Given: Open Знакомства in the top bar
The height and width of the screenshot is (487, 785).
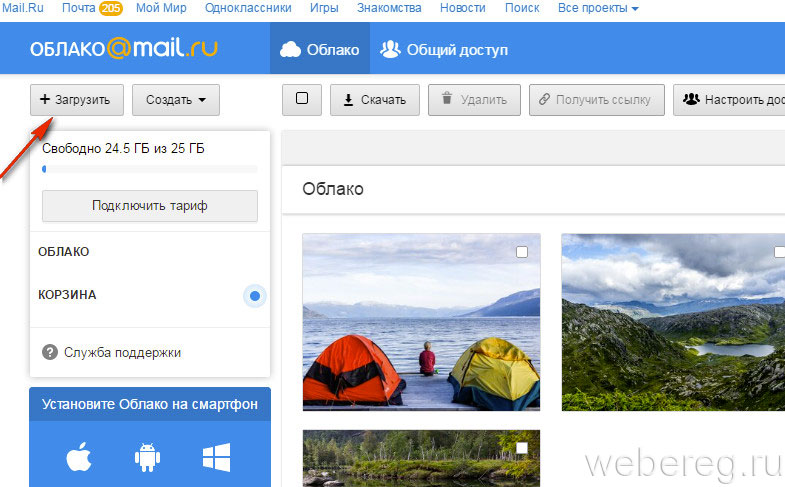Looking at the screenshot, I should pos(389,8).
